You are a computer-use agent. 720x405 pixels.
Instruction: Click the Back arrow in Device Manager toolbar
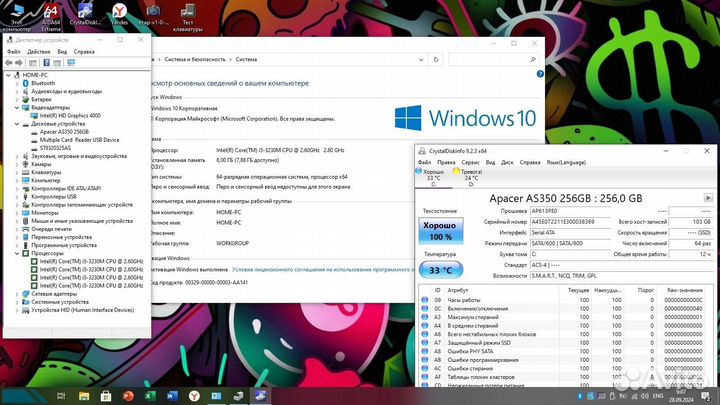tap(9, 63)
